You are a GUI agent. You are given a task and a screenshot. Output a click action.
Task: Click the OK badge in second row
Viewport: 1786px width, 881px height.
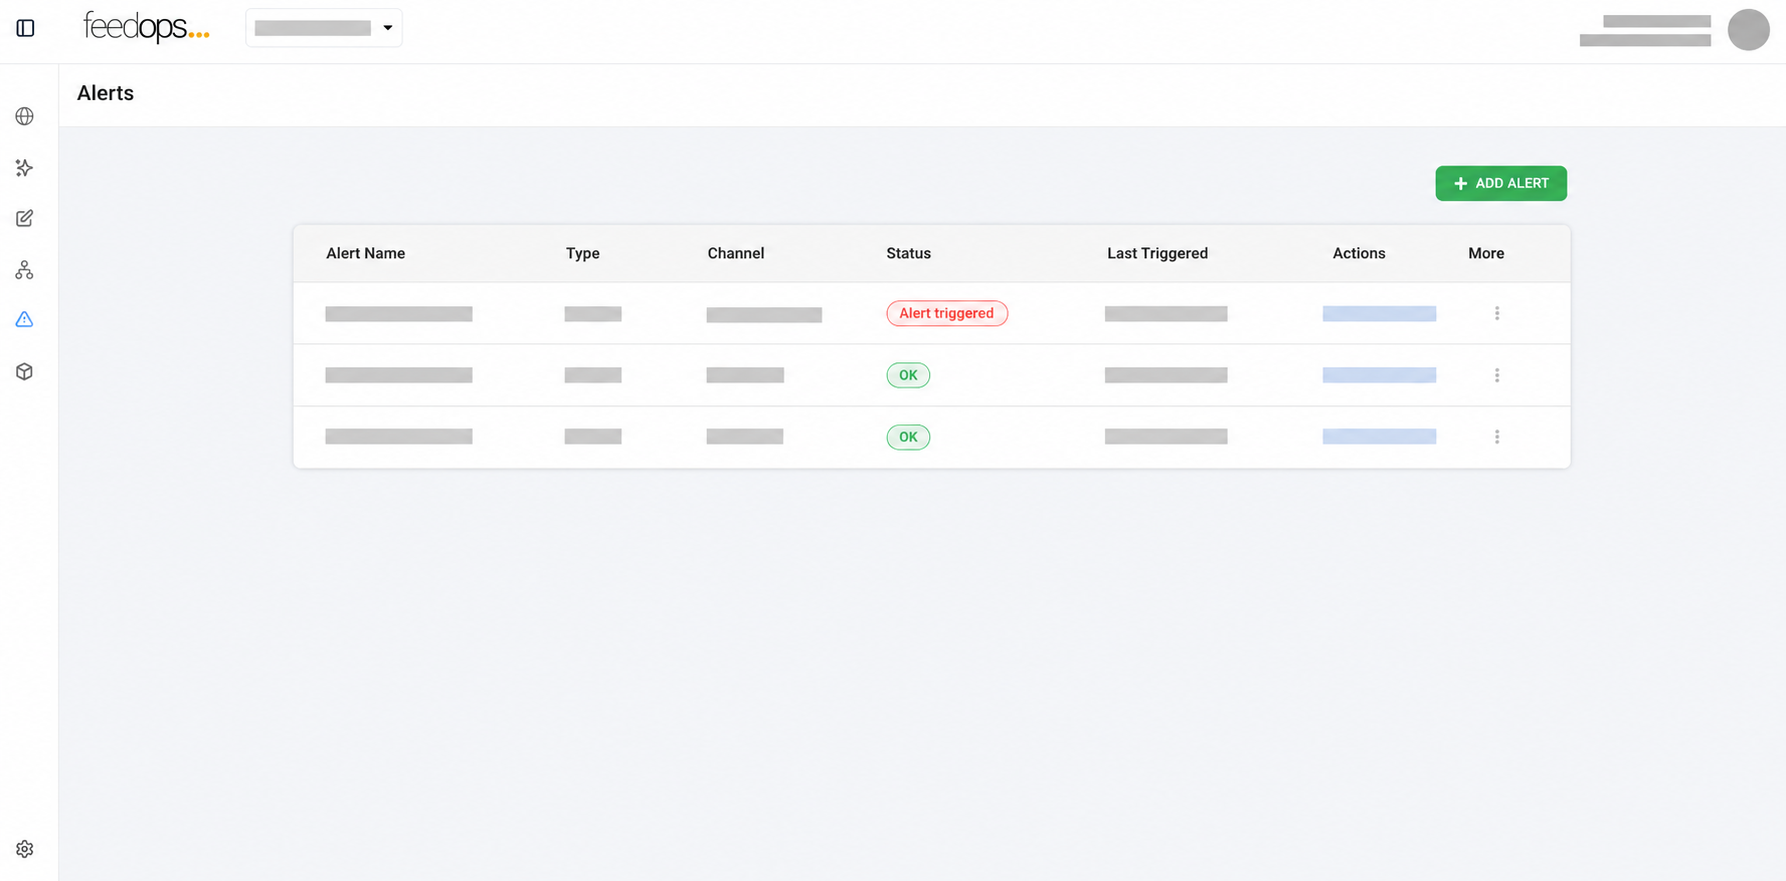pyautogui.click(x=908, y=375)
